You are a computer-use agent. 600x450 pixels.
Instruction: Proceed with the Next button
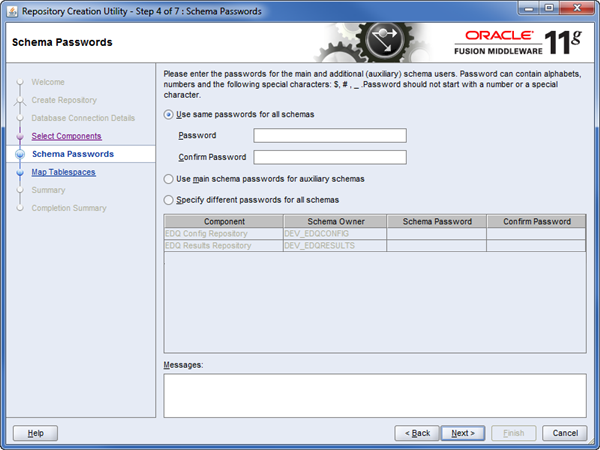click(x=463, y=433)
